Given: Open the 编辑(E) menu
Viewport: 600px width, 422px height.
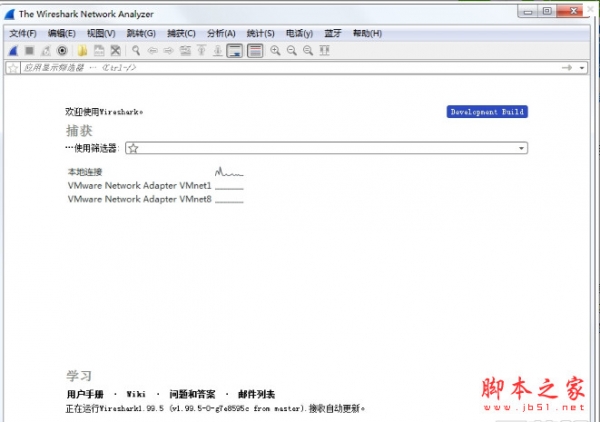Looking at the screenshot, I should click(x=61, y=34).
